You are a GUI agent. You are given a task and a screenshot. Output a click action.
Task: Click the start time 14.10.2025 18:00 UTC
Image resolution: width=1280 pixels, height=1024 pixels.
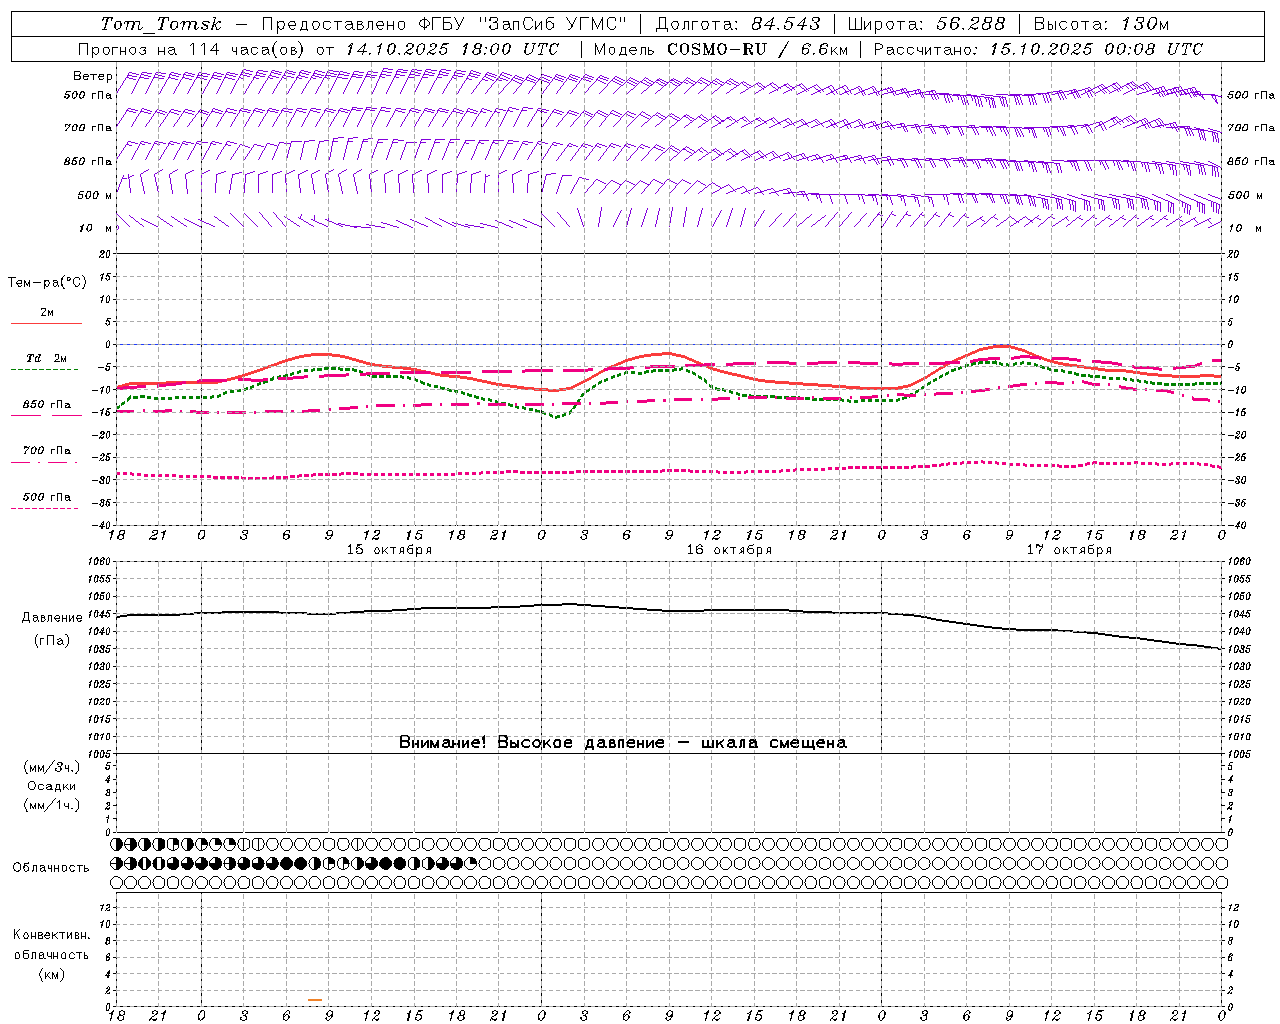452,49
